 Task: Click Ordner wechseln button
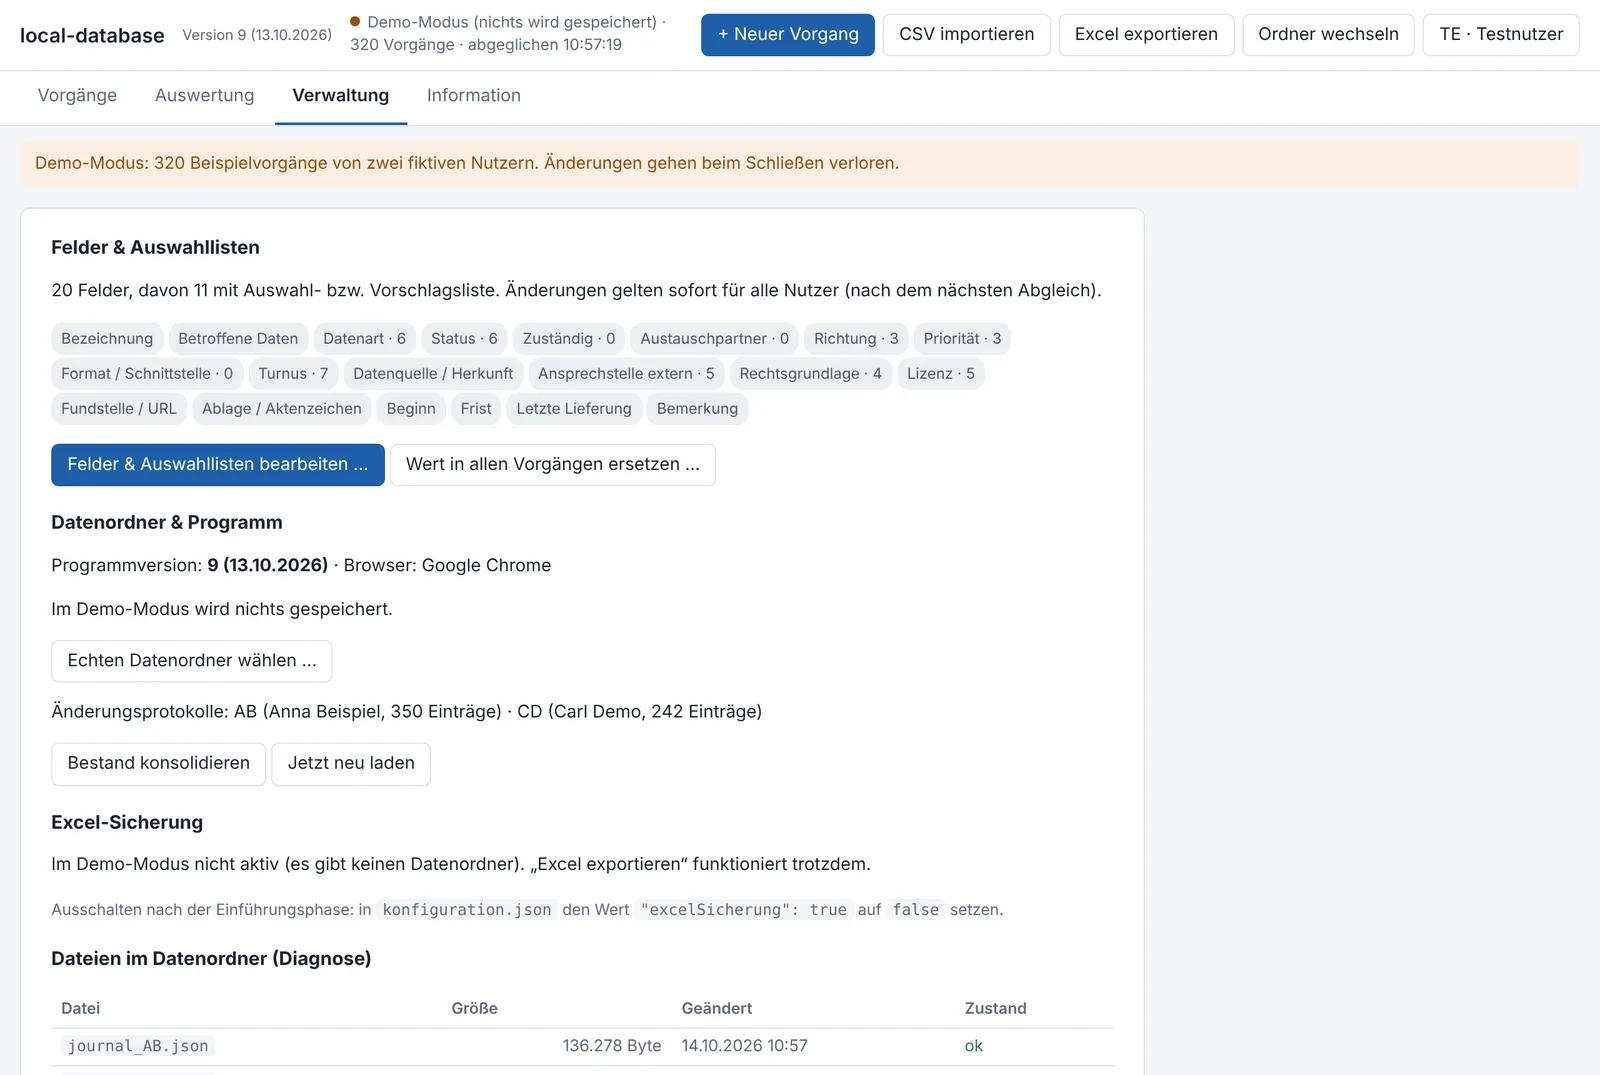[x=1328, y=35]
